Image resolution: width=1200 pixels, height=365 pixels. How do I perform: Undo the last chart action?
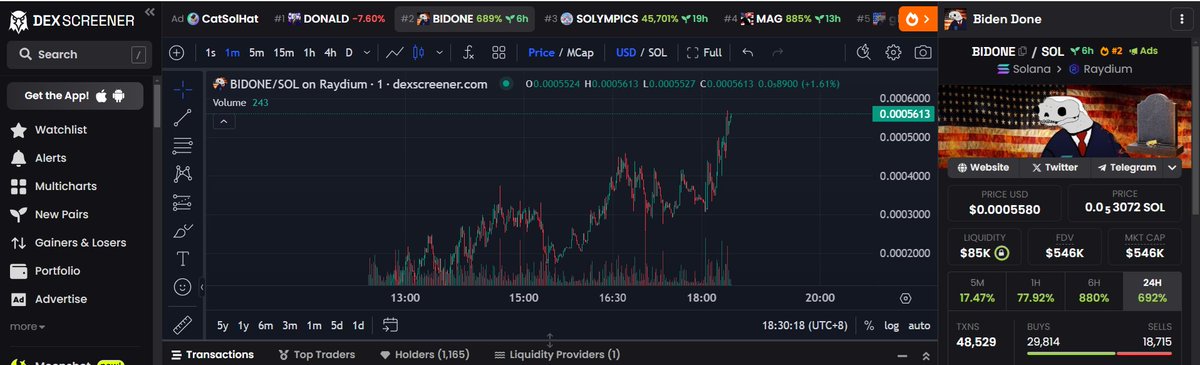click(x=748, y=52)
